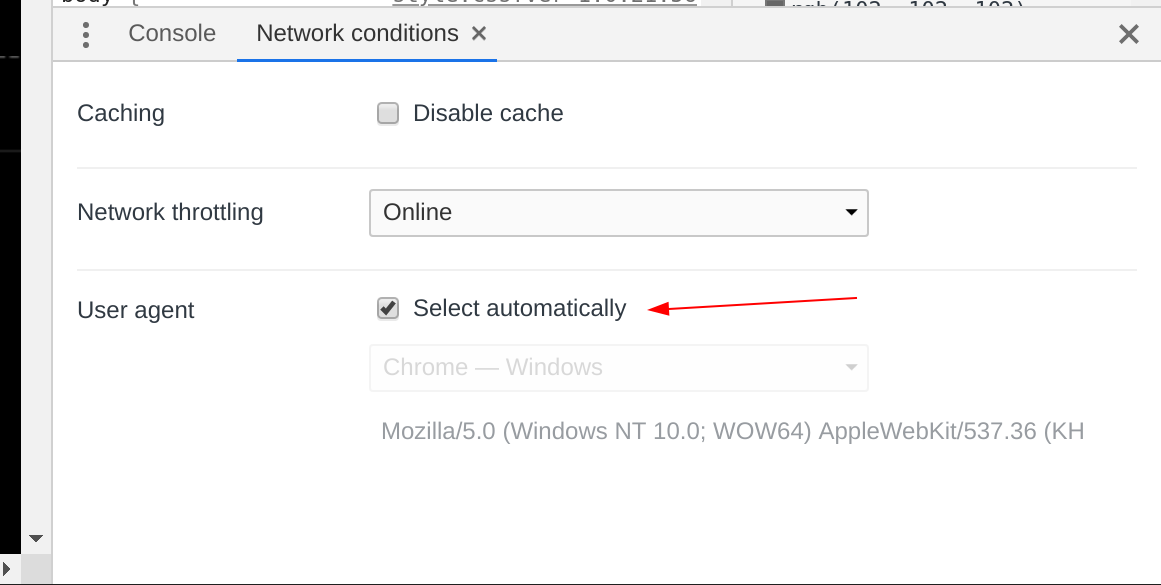Image resolution: width=1161 pixels, height=585 pixels.
Task: Open the Online network throttling selector
Action: tap(618, 212)
